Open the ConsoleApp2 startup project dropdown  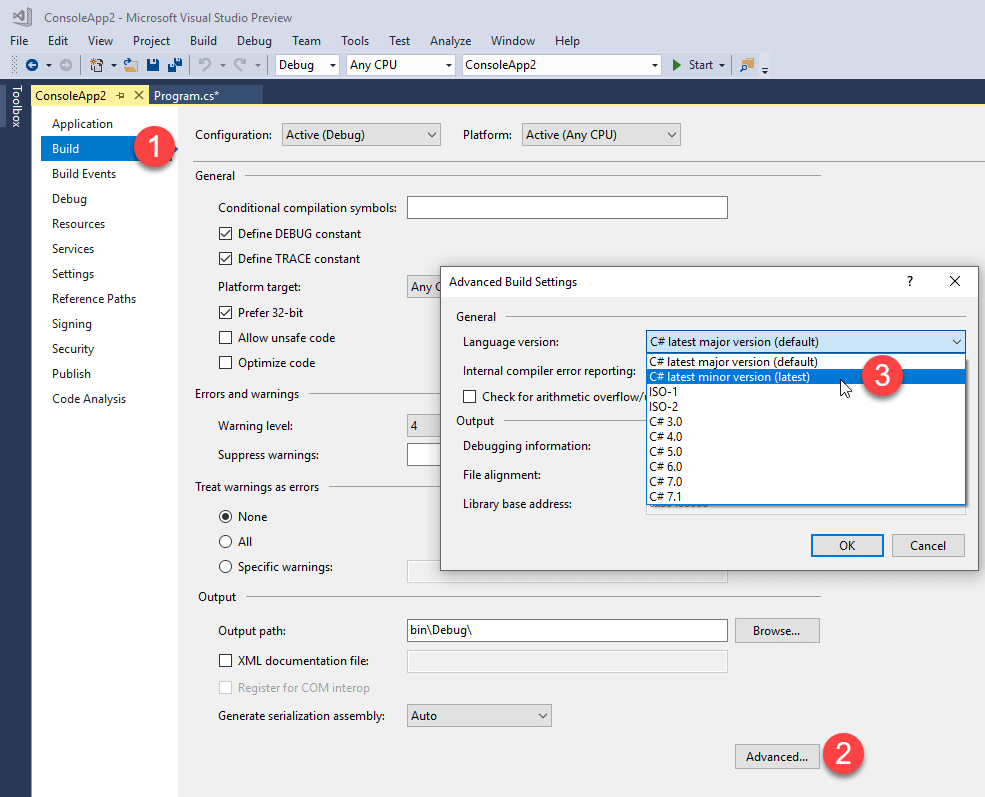pyautogui.click(x=562, y=65)
